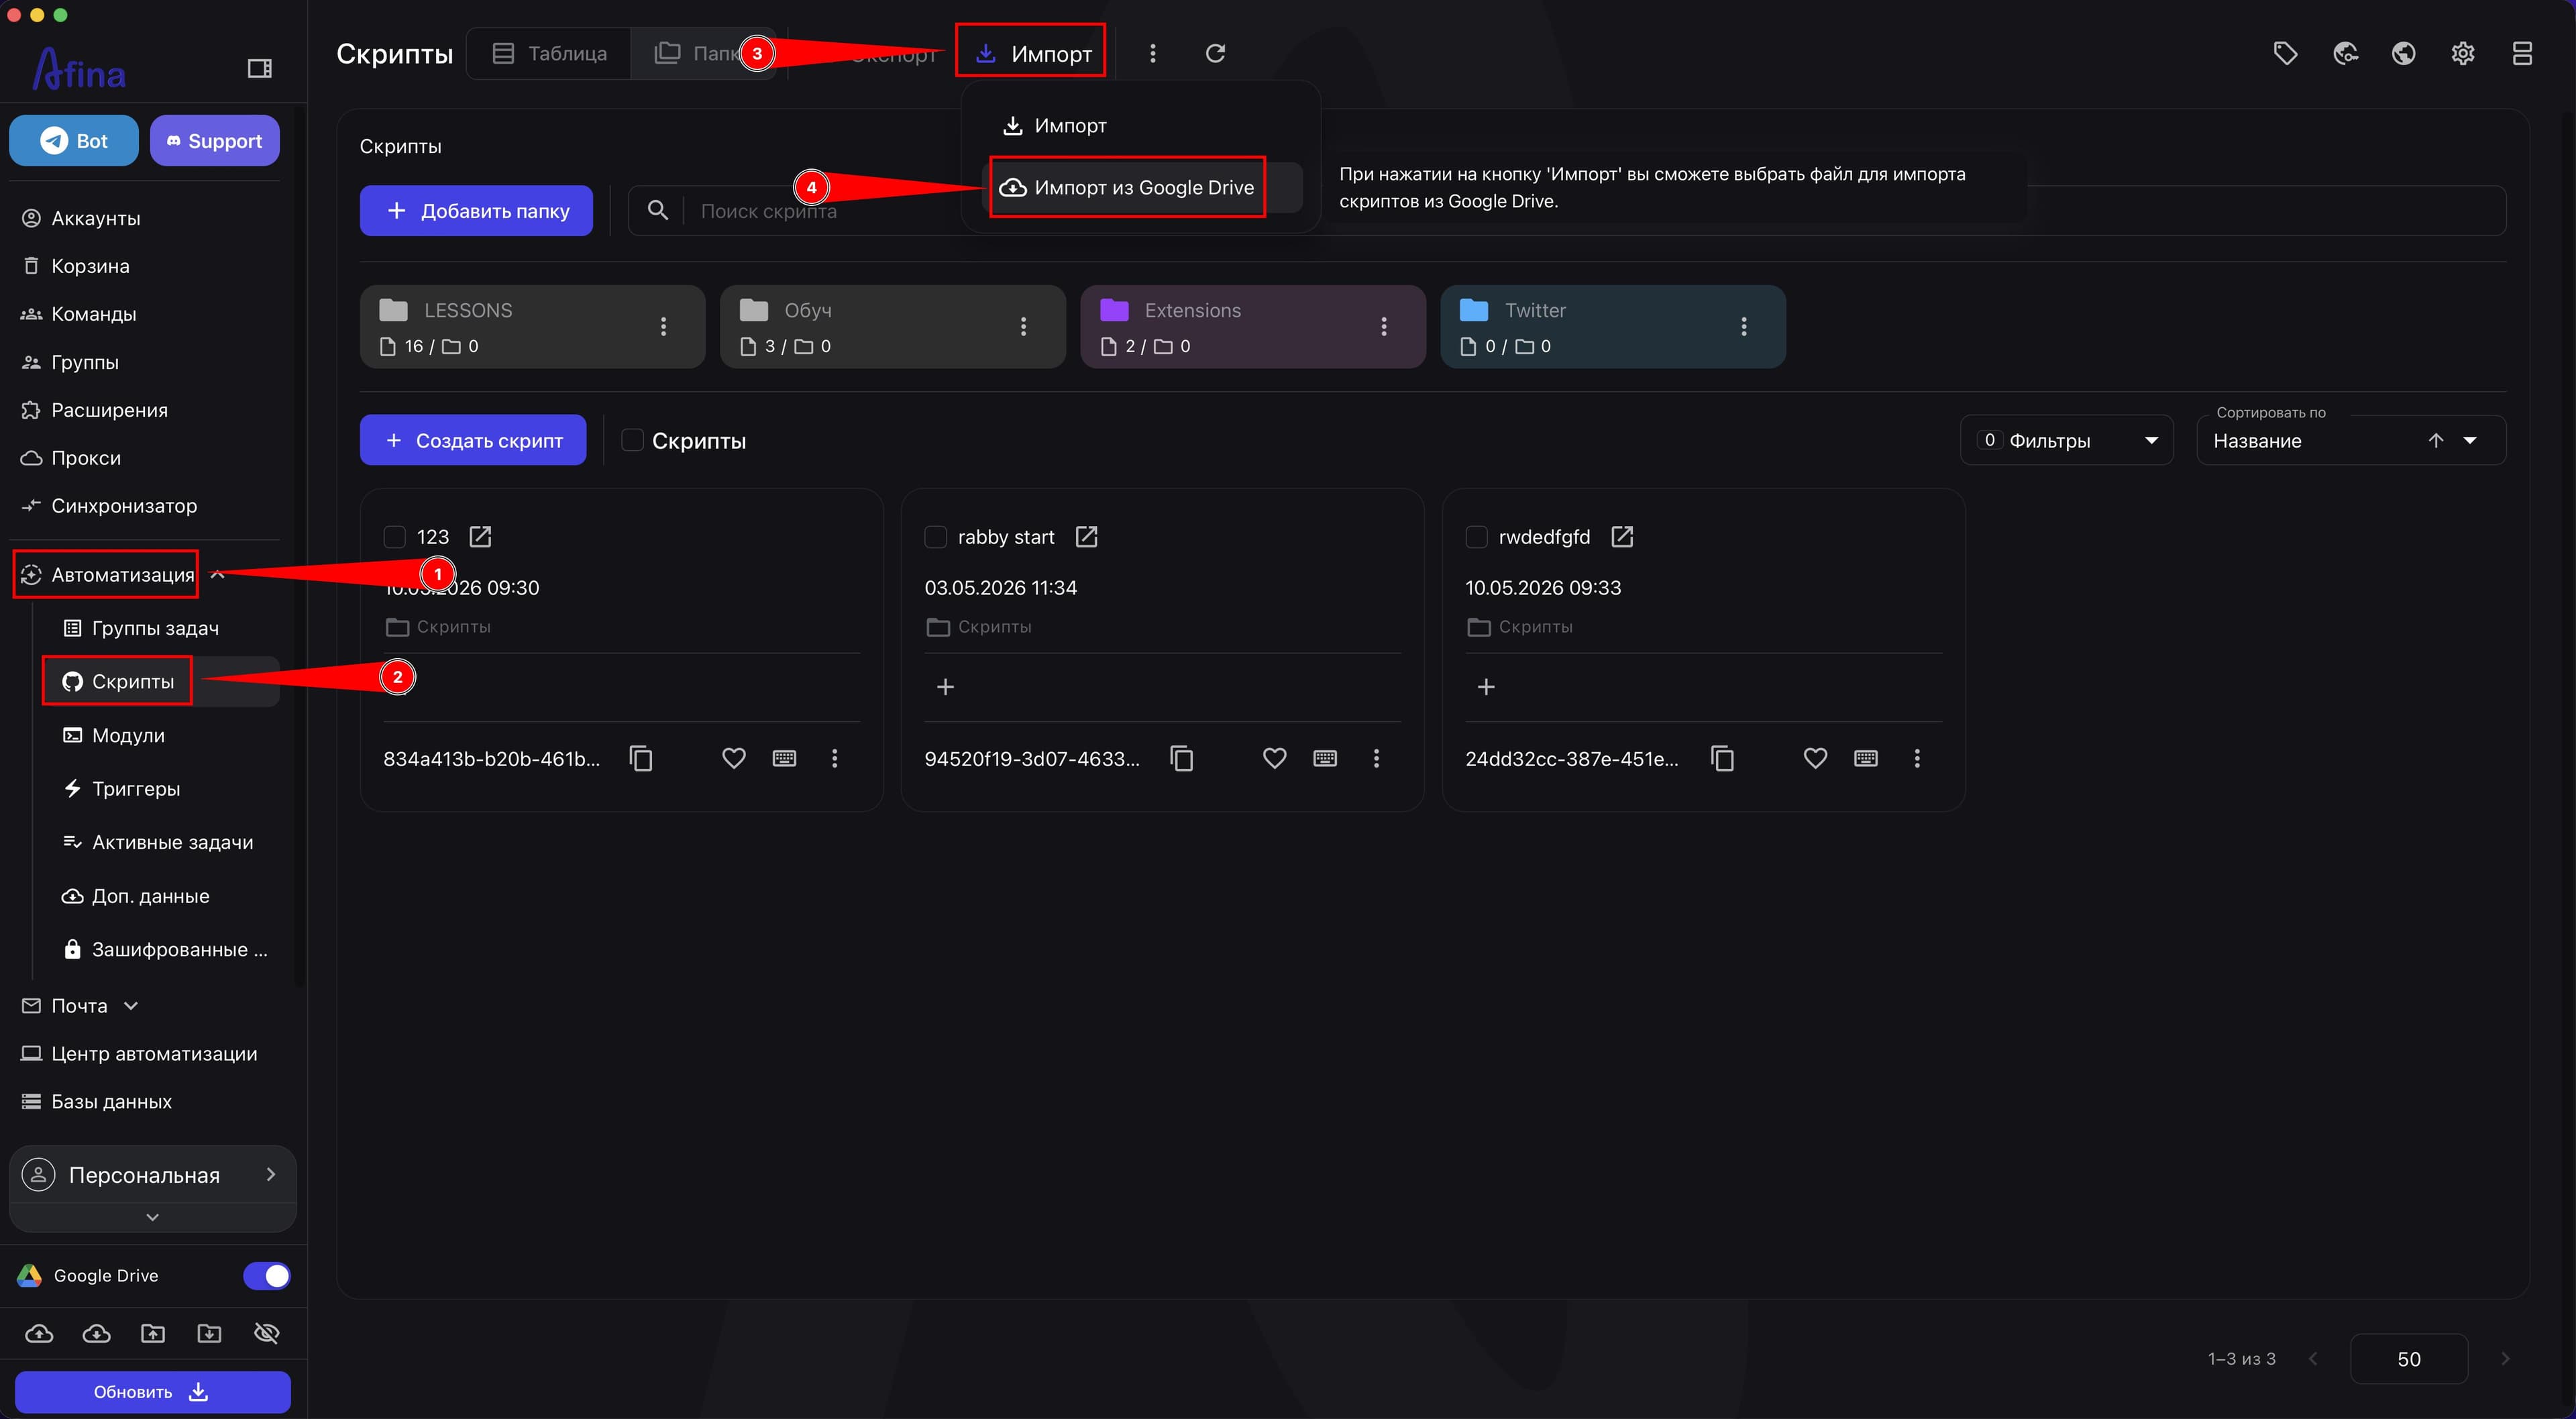The width and height of the screenshot is (2576, 1419).
Task: Check the select-all Скрипты checkbox
Action: (632, 440)
